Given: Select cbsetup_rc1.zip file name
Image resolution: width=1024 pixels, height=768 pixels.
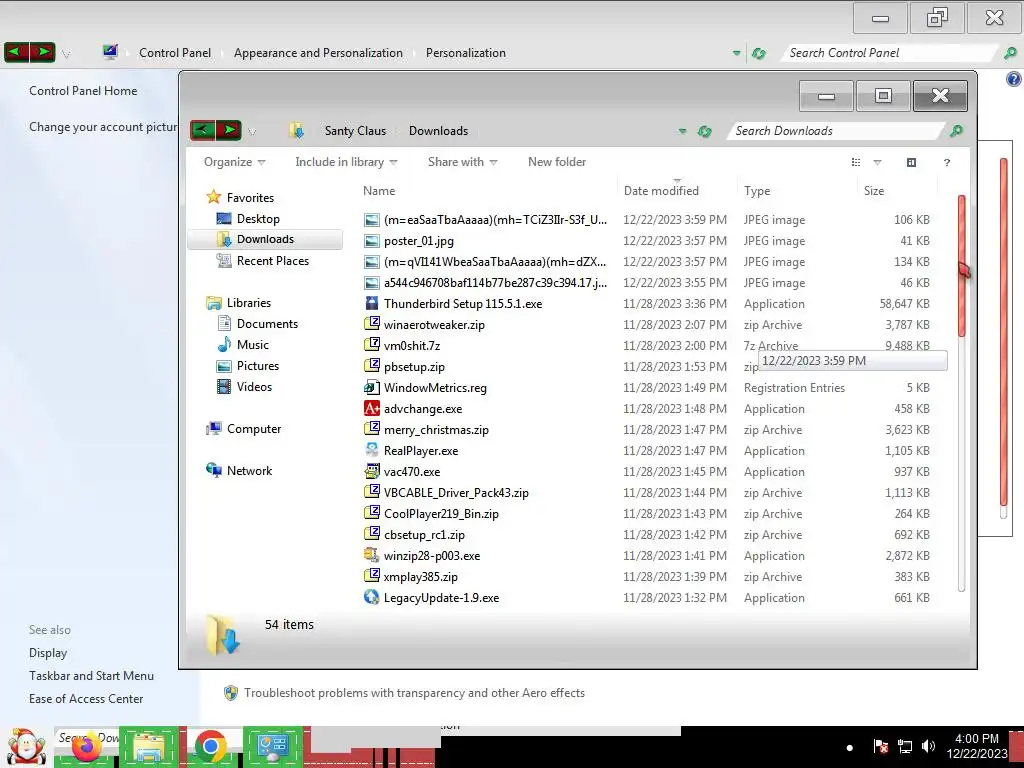Looking at the screenshot, I should pos(424,535).
